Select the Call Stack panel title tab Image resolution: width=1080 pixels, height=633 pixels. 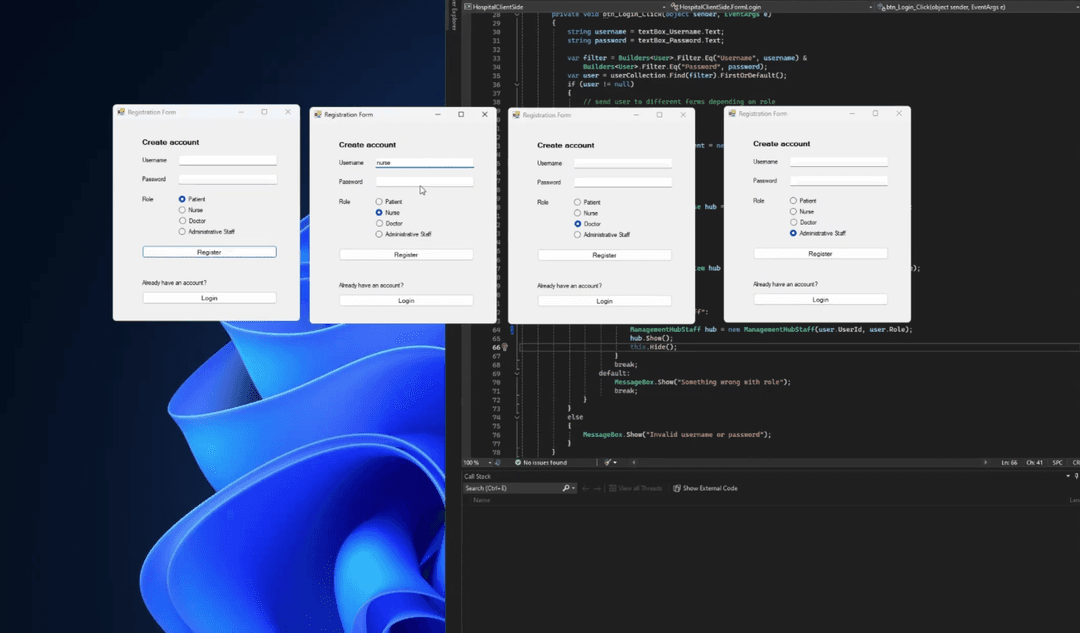(477, 476)
